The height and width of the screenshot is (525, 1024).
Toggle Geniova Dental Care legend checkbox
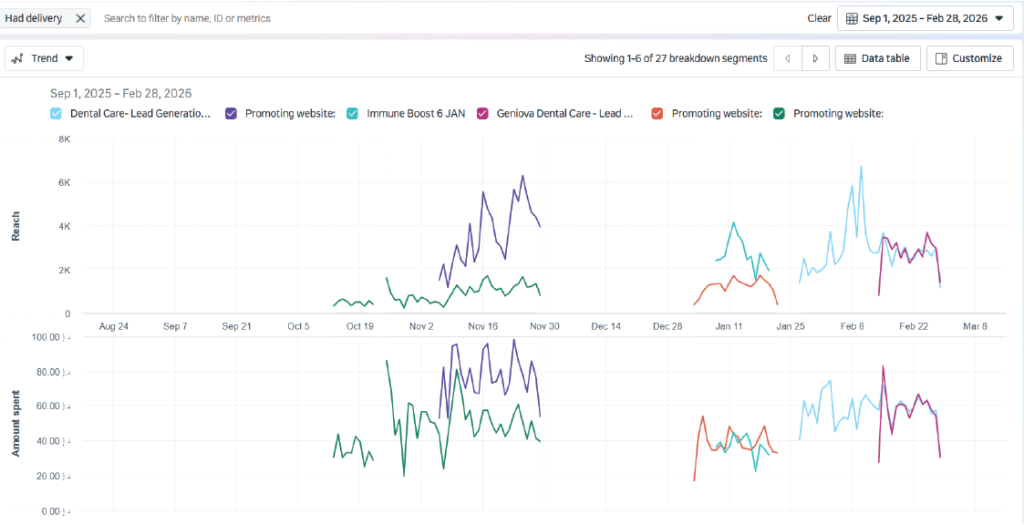(483, 114)
